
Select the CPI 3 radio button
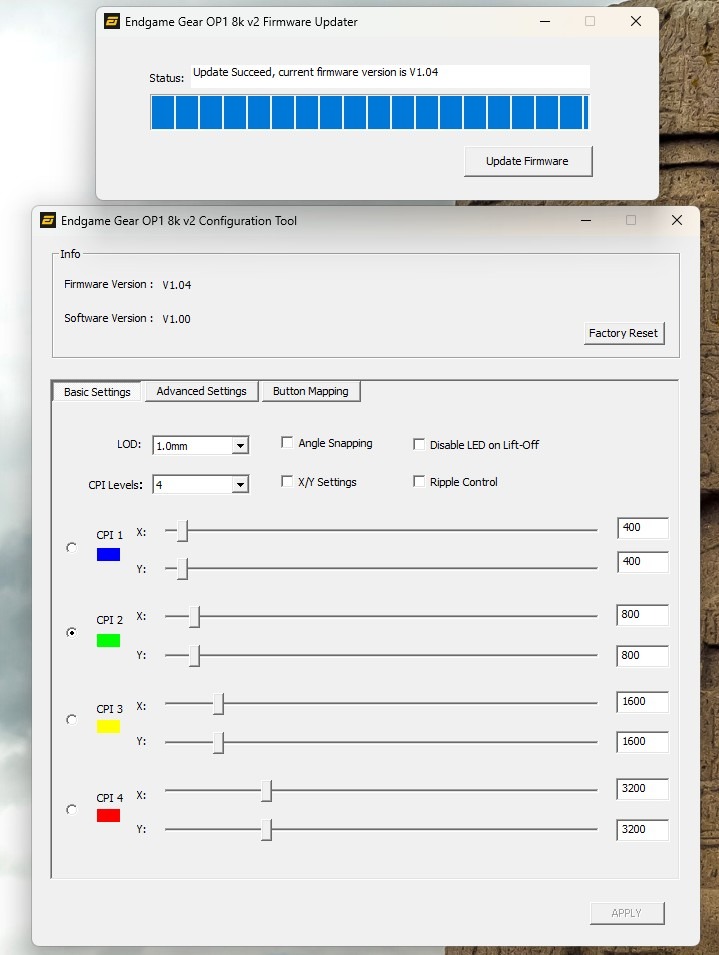click(x=71, y=720)
